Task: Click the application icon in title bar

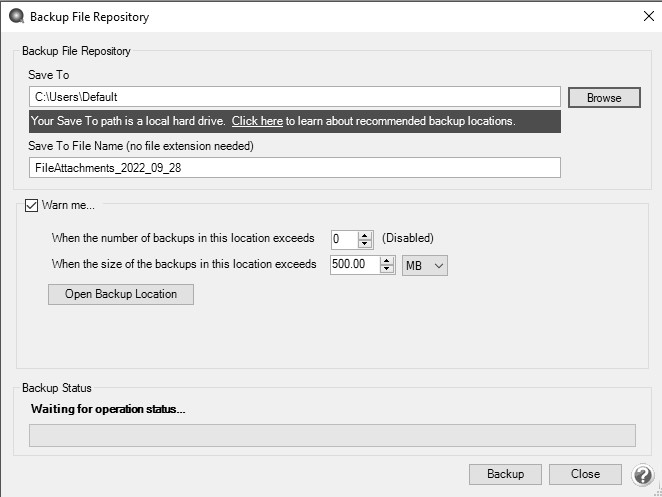Action: tap(14, 16)
